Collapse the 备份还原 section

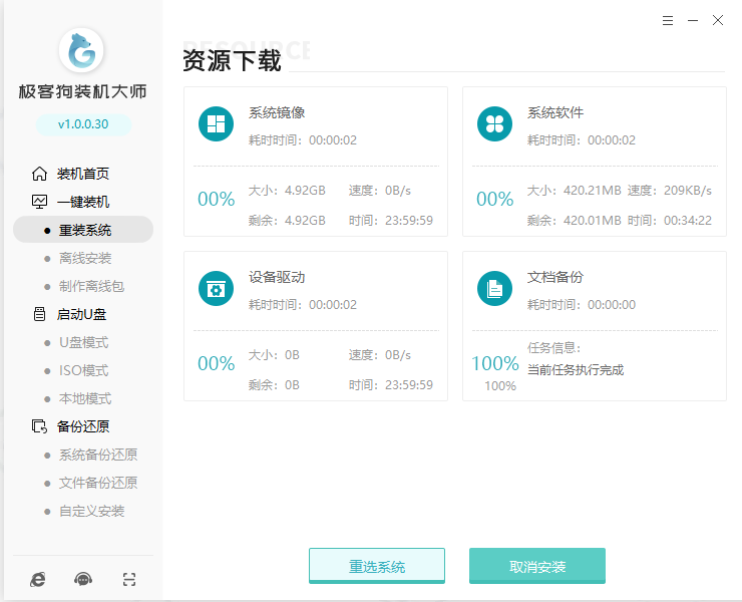coord(82,426)
